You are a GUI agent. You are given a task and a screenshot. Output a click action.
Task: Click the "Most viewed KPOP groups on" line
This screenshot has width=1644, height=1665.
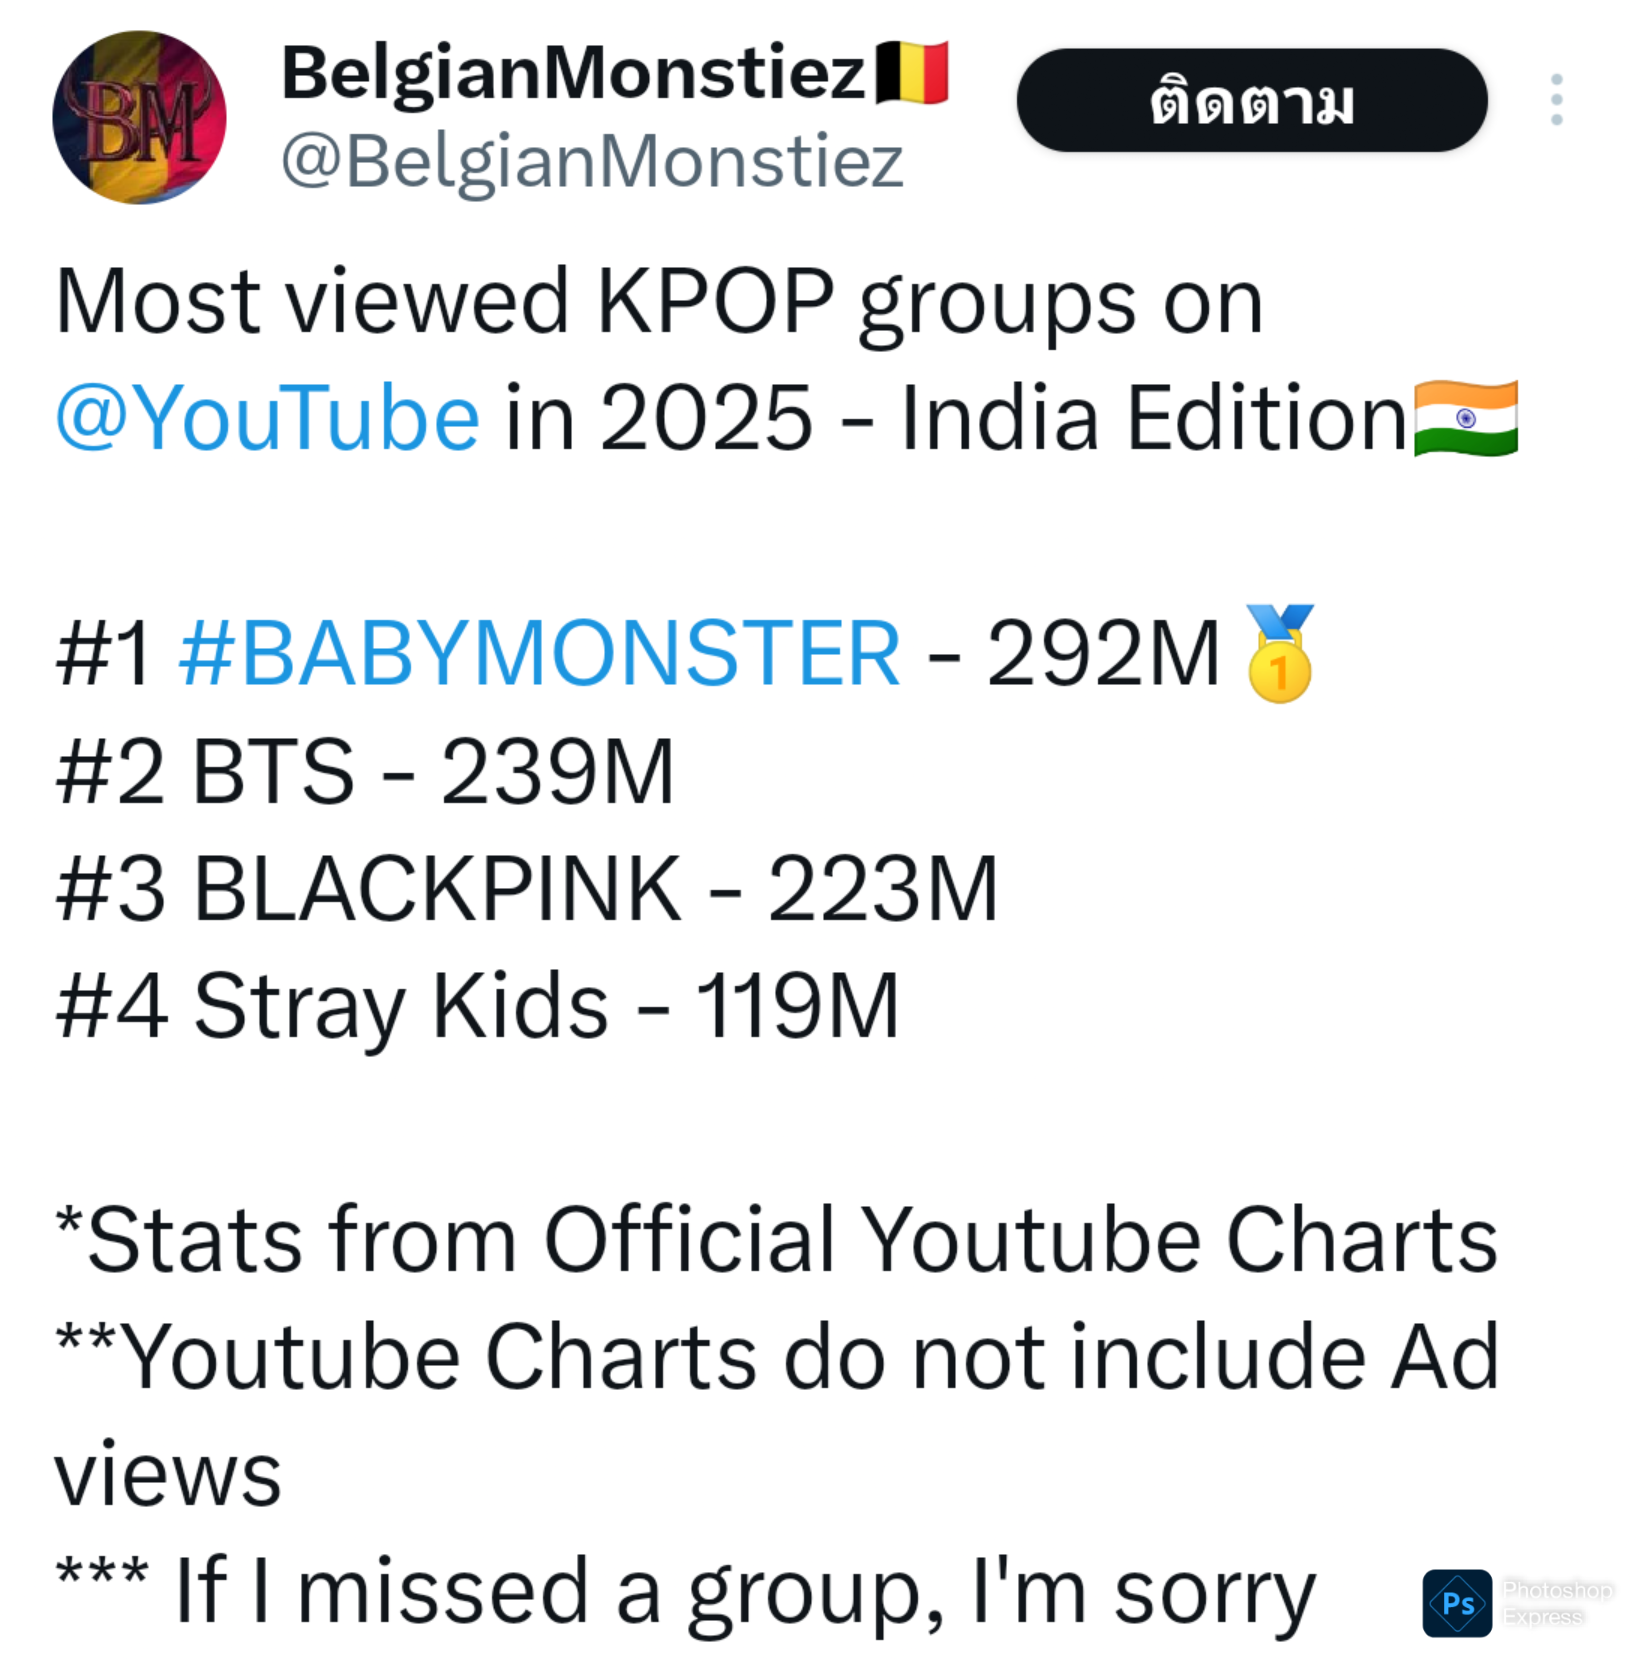coord(659,302)
